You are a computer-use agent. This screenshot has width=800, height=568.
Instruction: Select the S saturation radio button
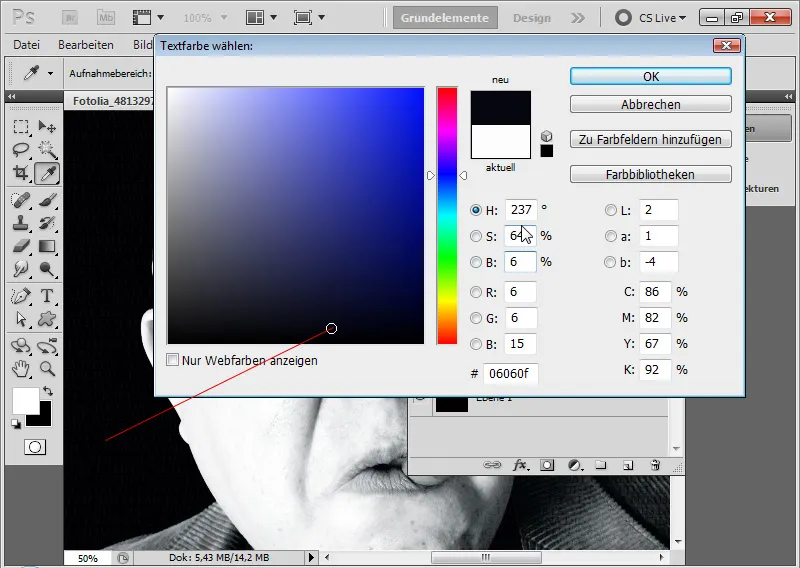pyautogui.click(x=476, y=236)
